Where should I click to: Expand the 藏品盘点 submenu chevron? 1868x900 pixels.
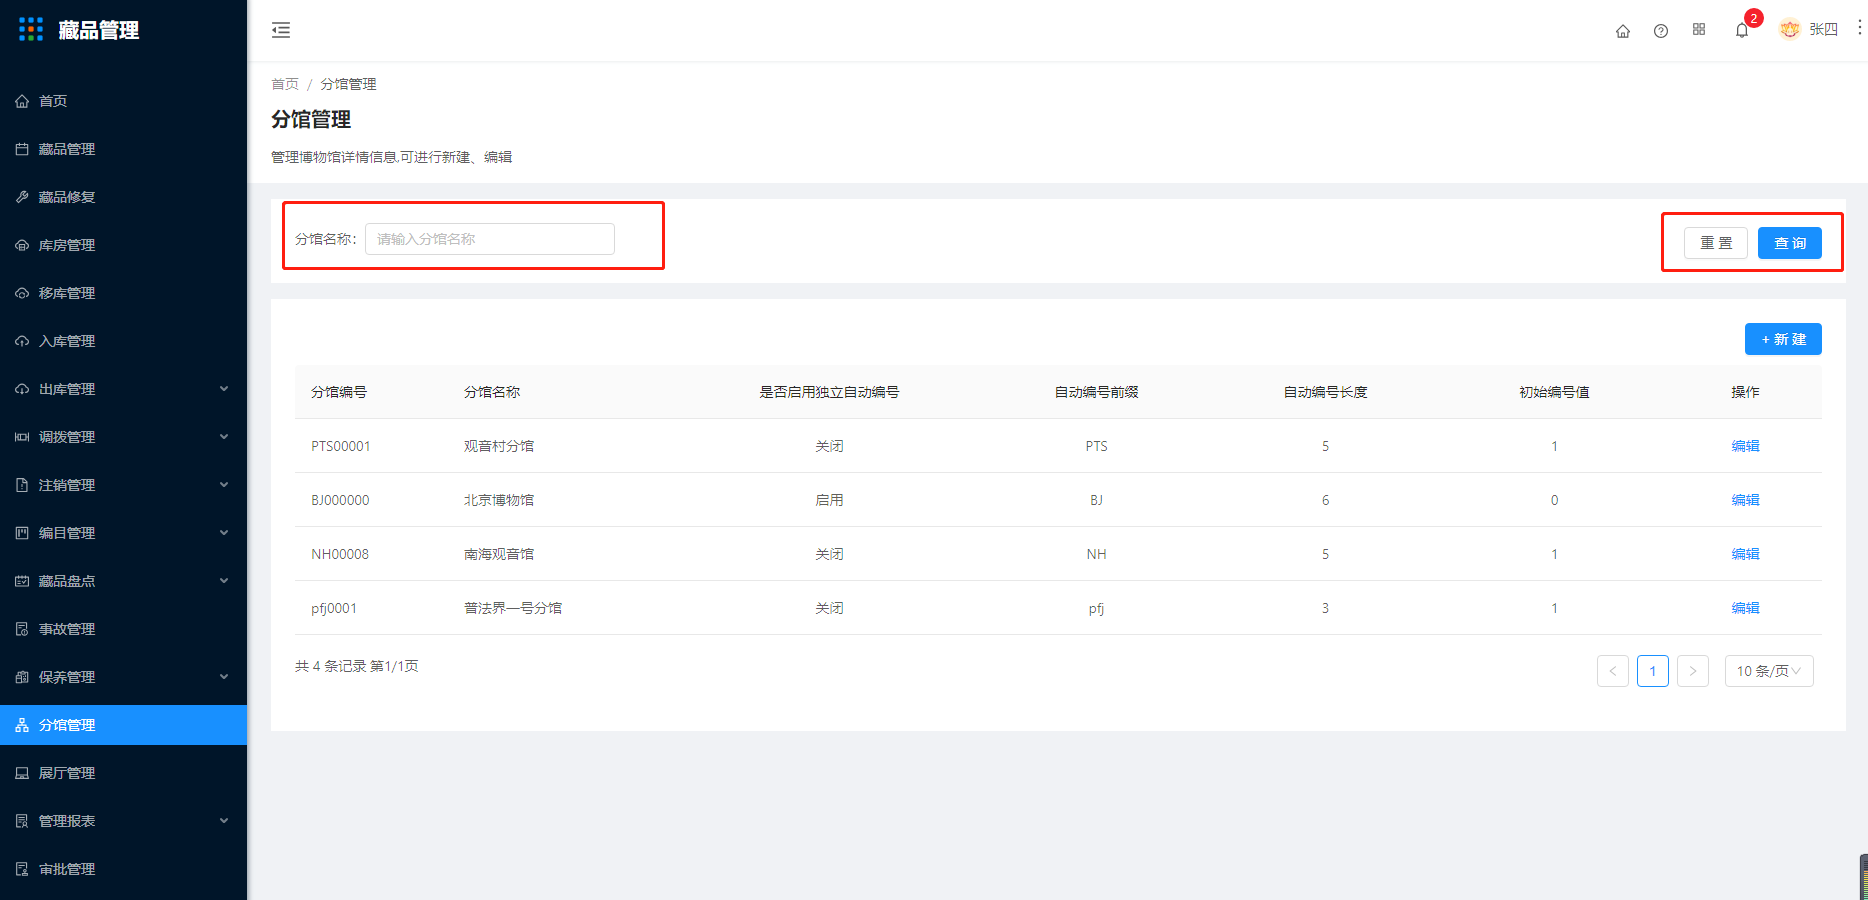224,581
